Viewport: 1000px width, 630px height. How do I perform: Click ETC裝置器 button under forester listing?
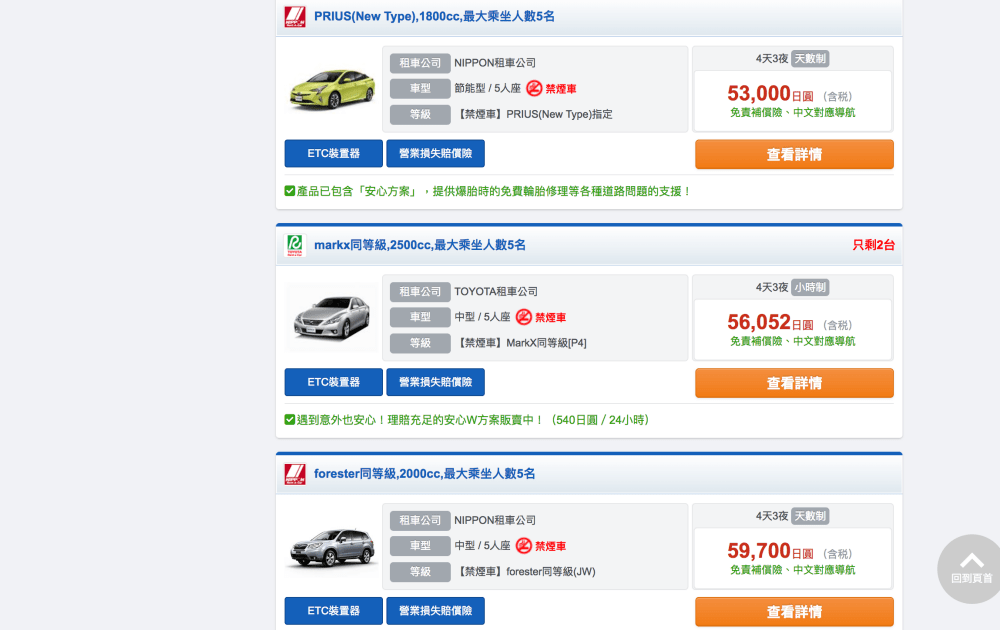pos(333,611)
